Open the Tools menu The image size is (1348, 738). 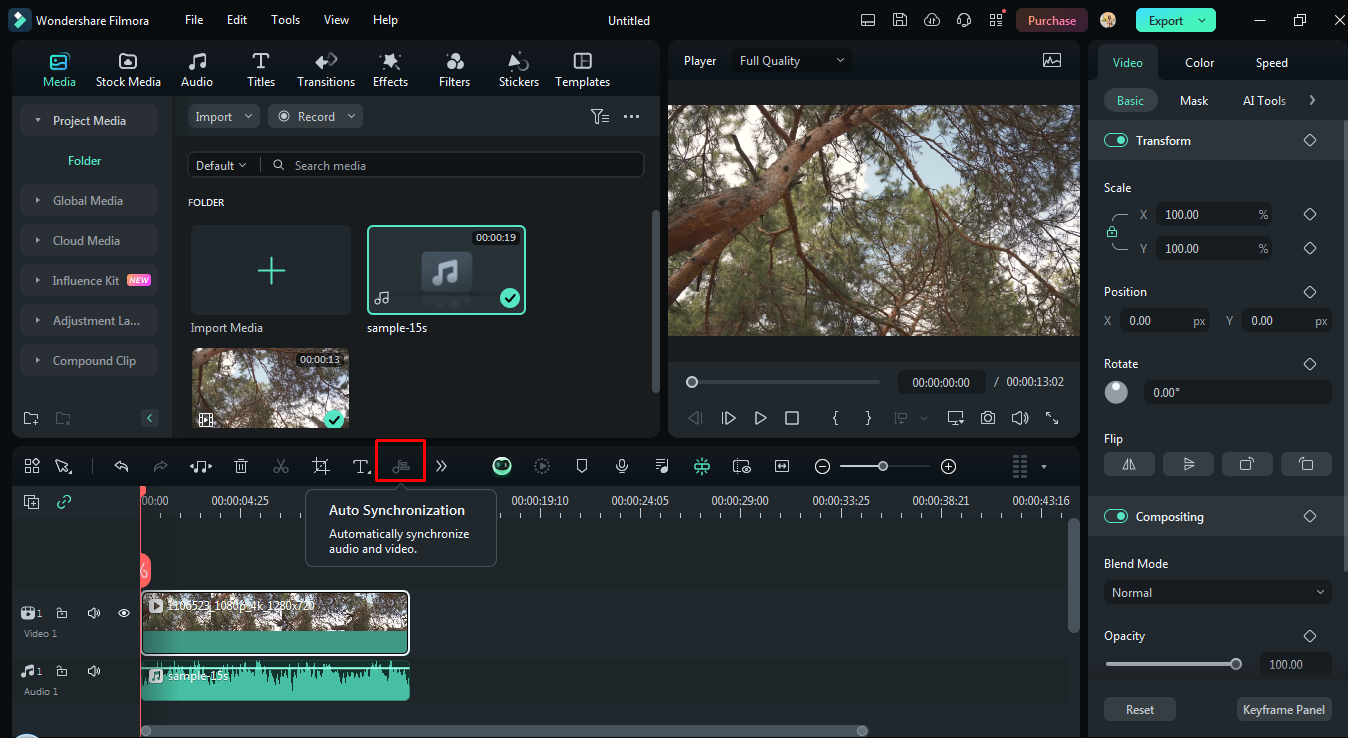(x=286, y=20)
